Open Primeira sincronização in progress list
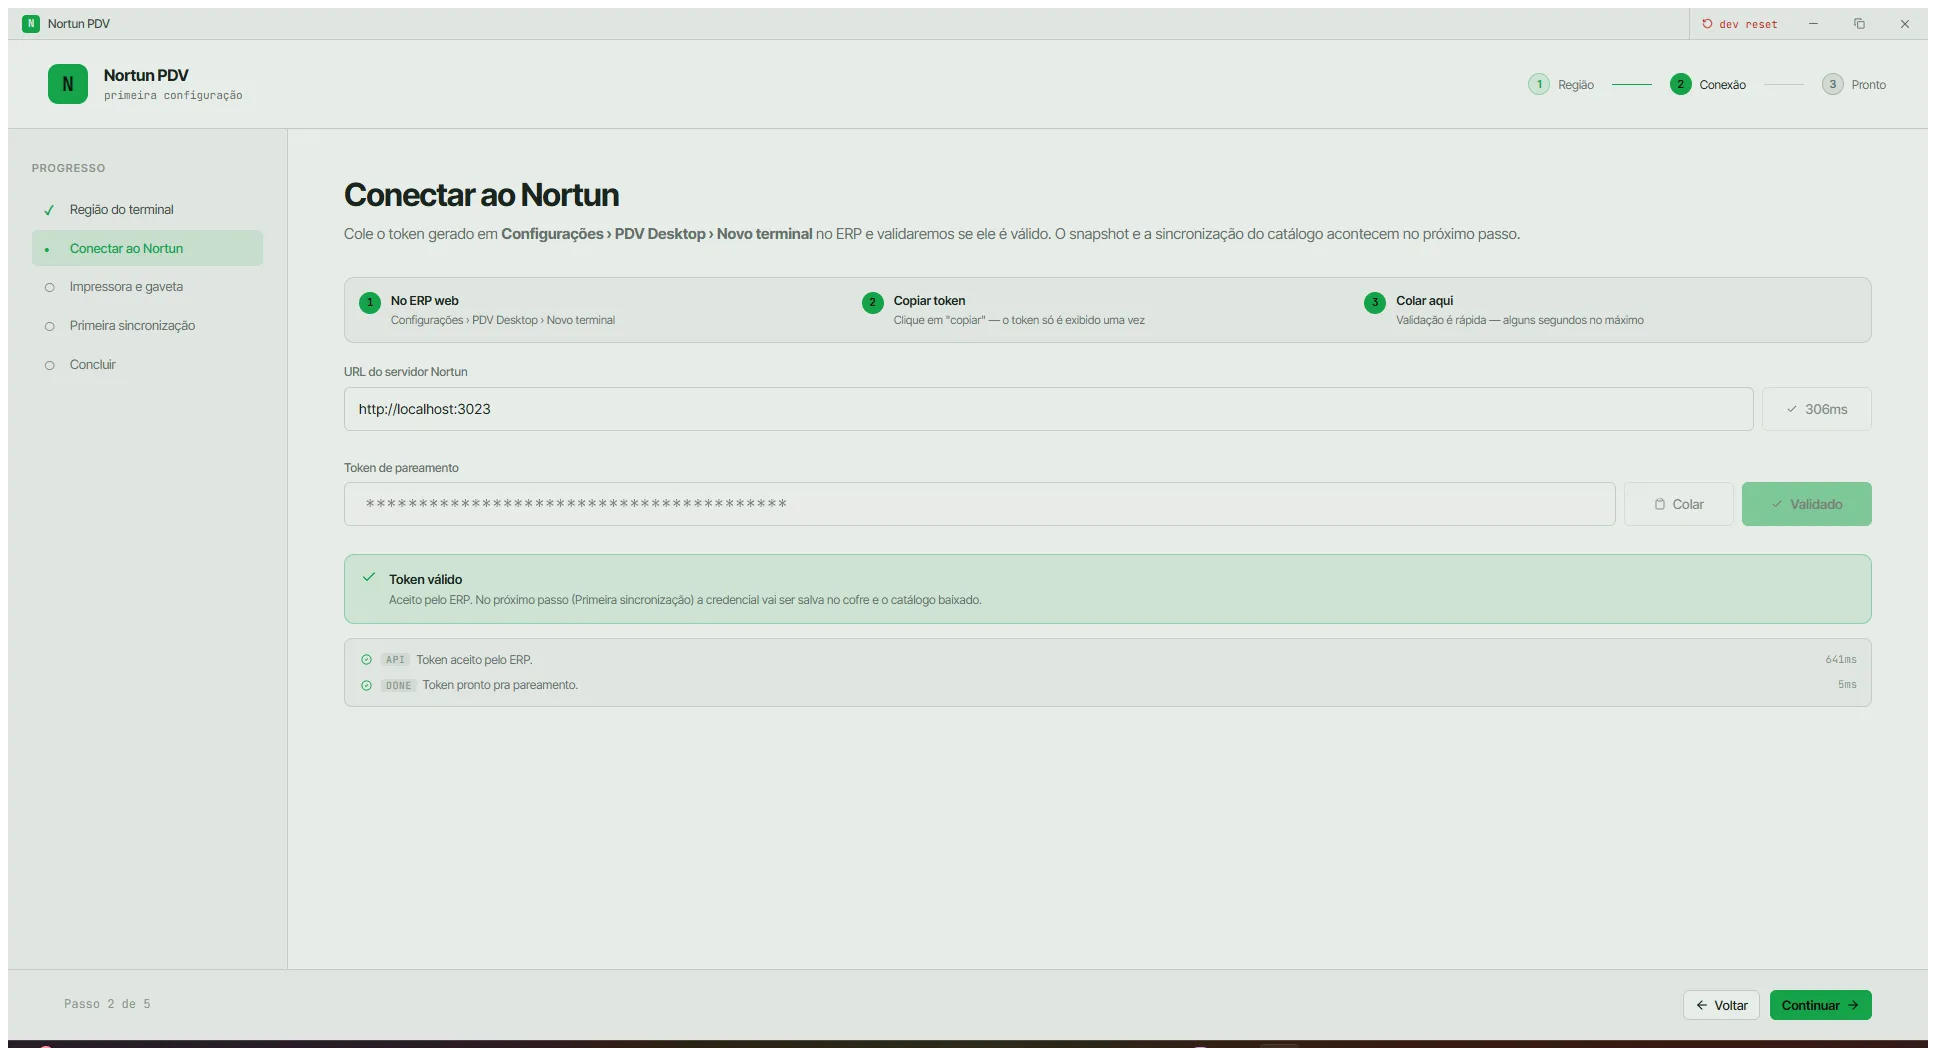This screenshot has width=1936, height=1048. pyautogui.click(x=147, y=326)
